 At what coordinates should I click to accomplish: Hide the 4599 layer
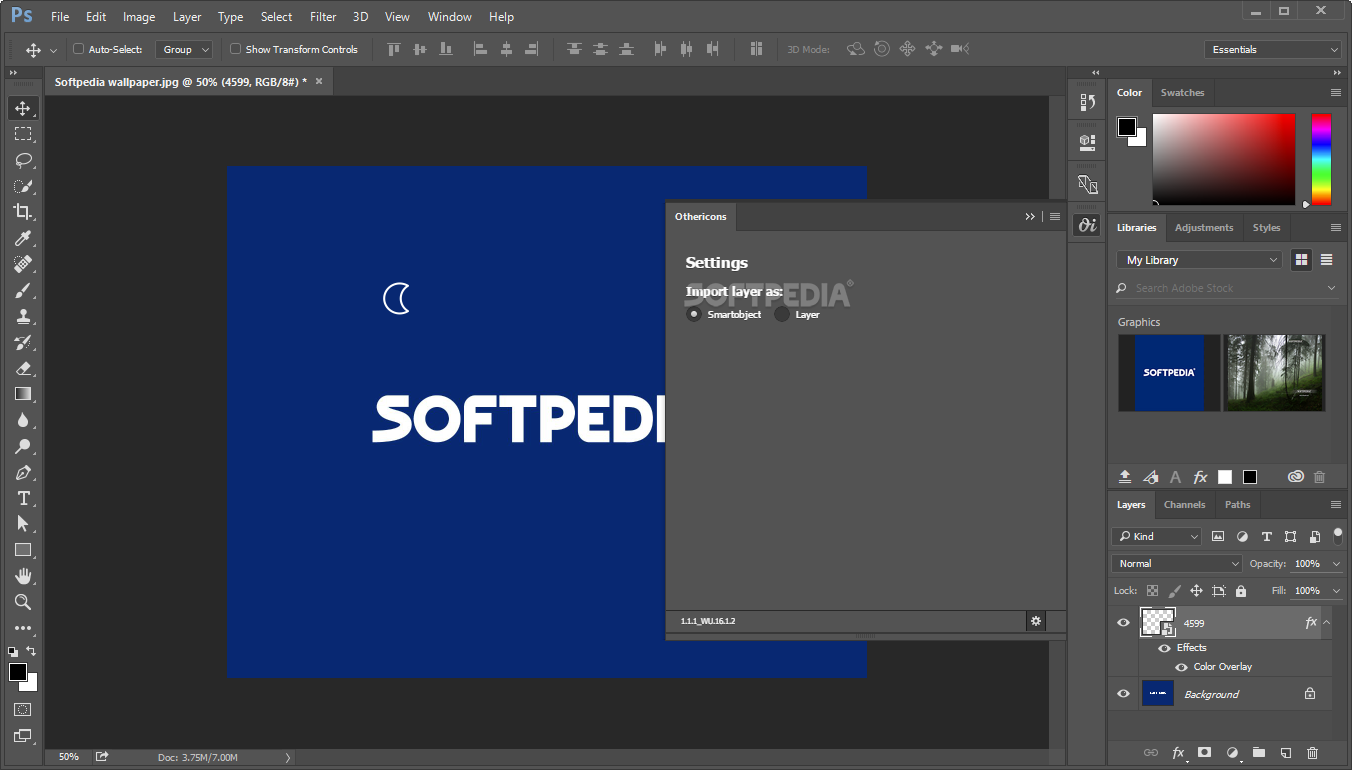(1123, 622)
